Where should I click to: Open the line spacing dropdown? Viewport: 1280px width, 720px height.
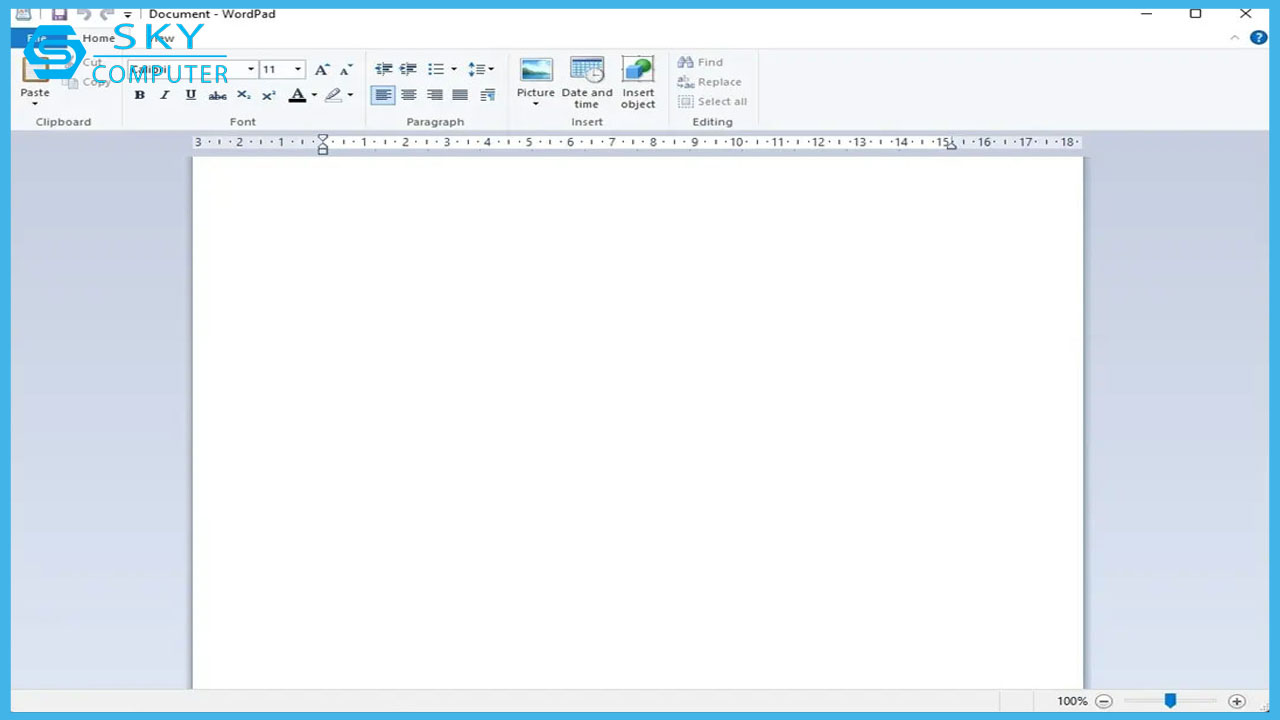click(x=489, y=69)
